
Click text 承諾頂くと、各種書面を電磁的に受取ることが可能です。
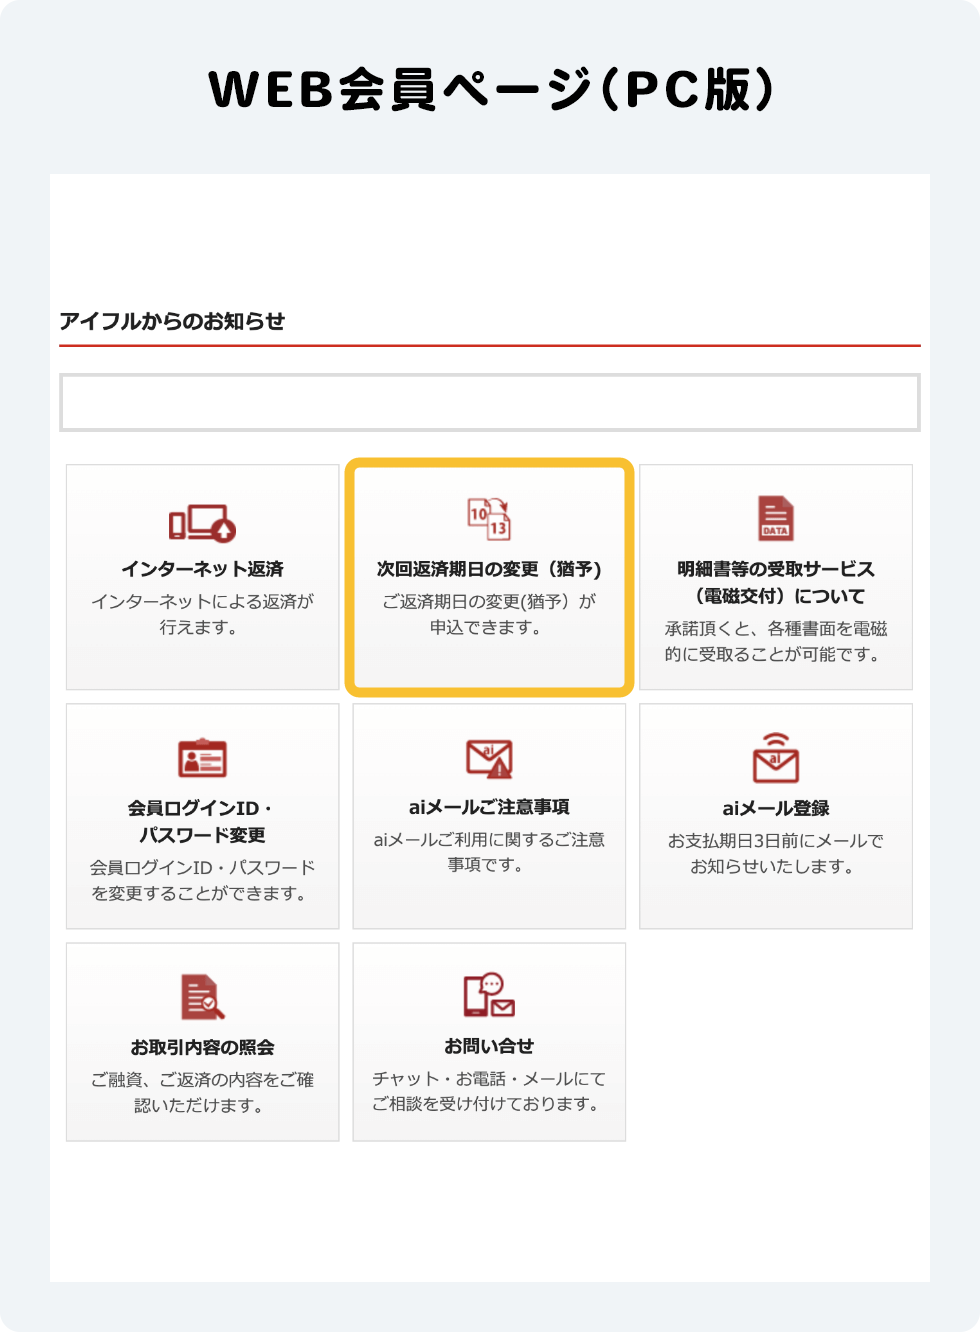click(x=776, y=641)
